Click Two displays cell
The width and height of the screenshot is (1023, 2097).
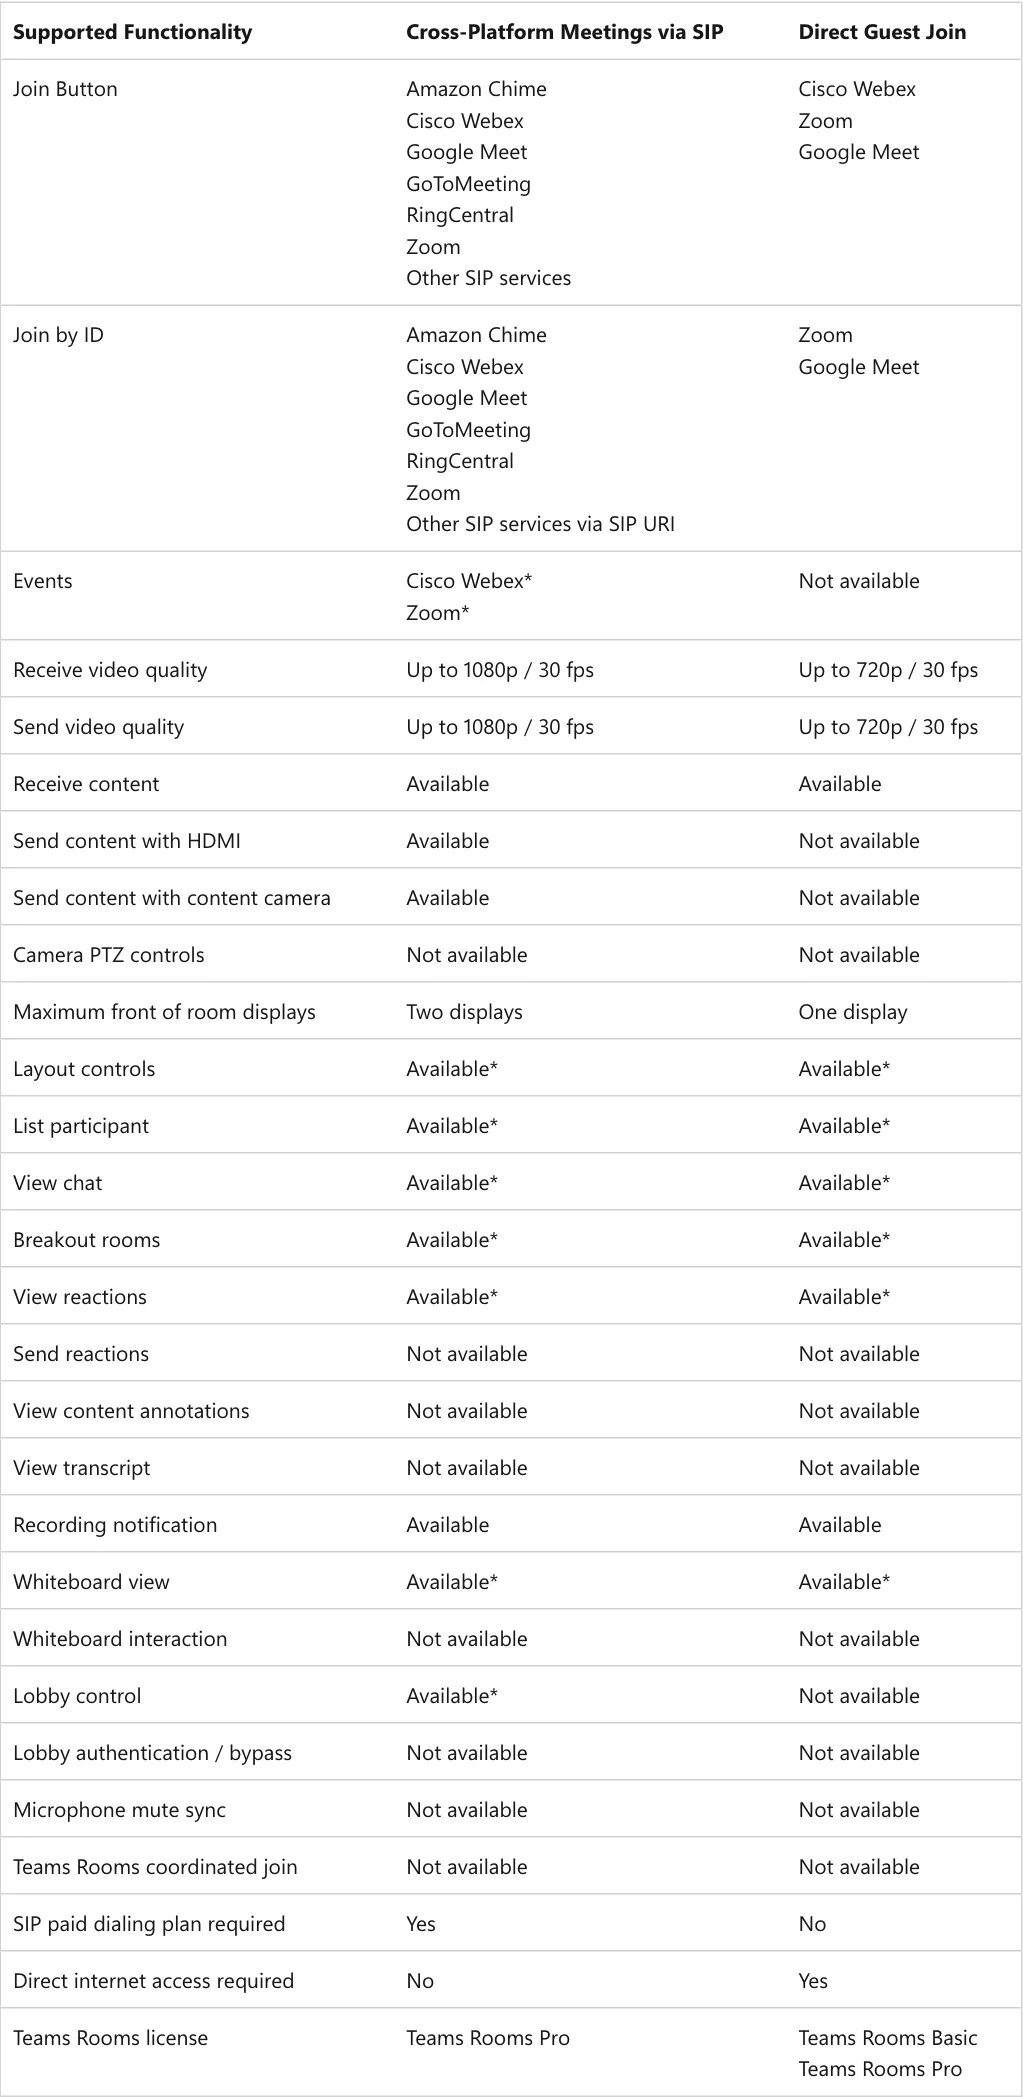click(x=464, y=1012)
